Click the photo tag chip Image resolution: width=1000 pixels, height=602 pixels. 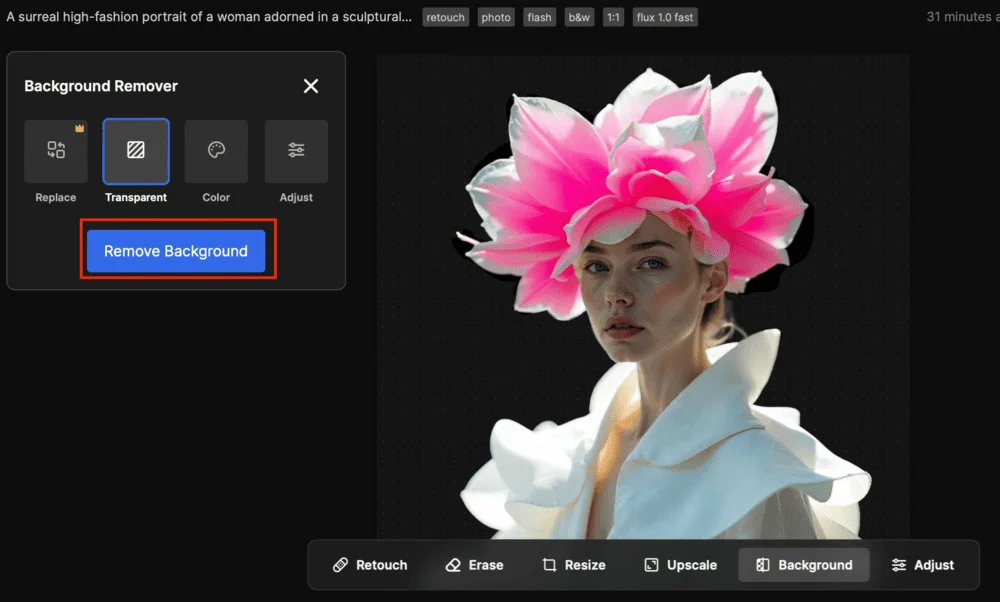[x=495, y=17]
